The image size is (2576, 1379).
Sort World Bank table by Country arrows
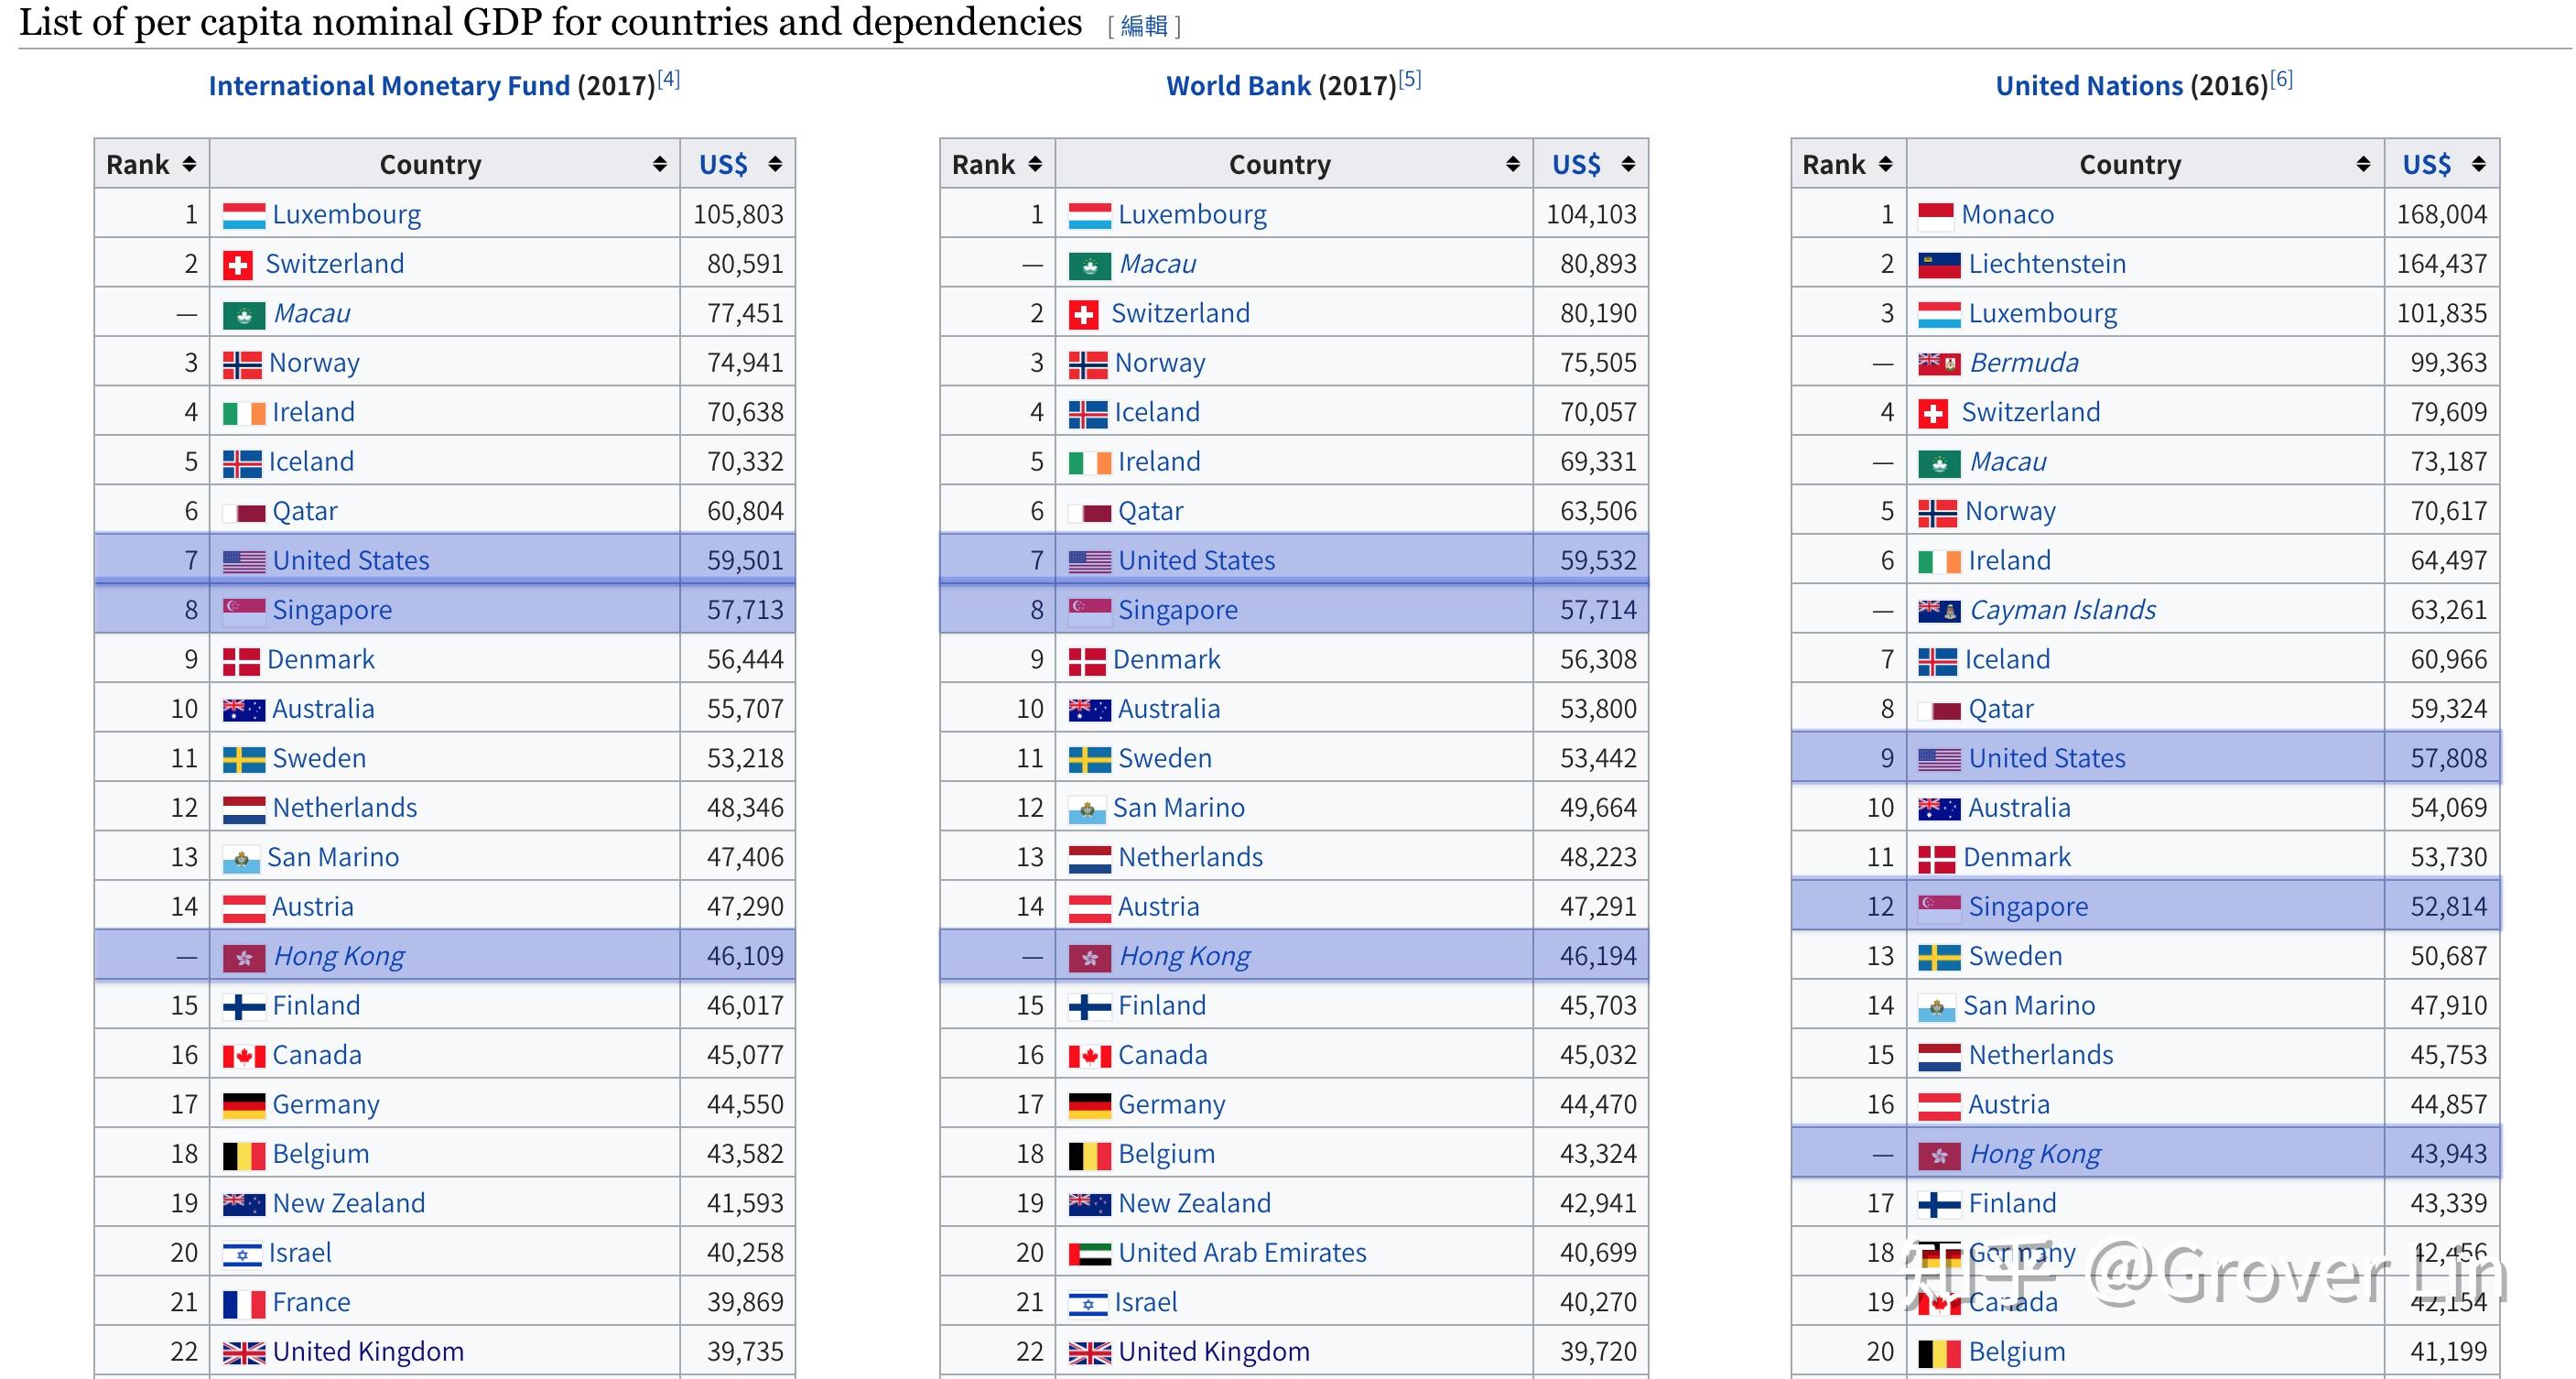pos(1512,164)
